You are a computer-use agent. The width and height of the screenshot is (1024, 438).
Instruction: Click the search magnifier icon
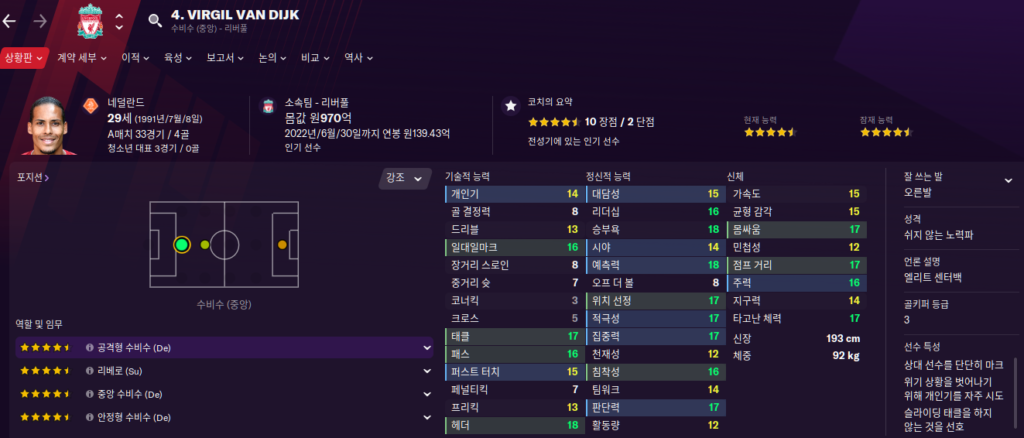155,20
